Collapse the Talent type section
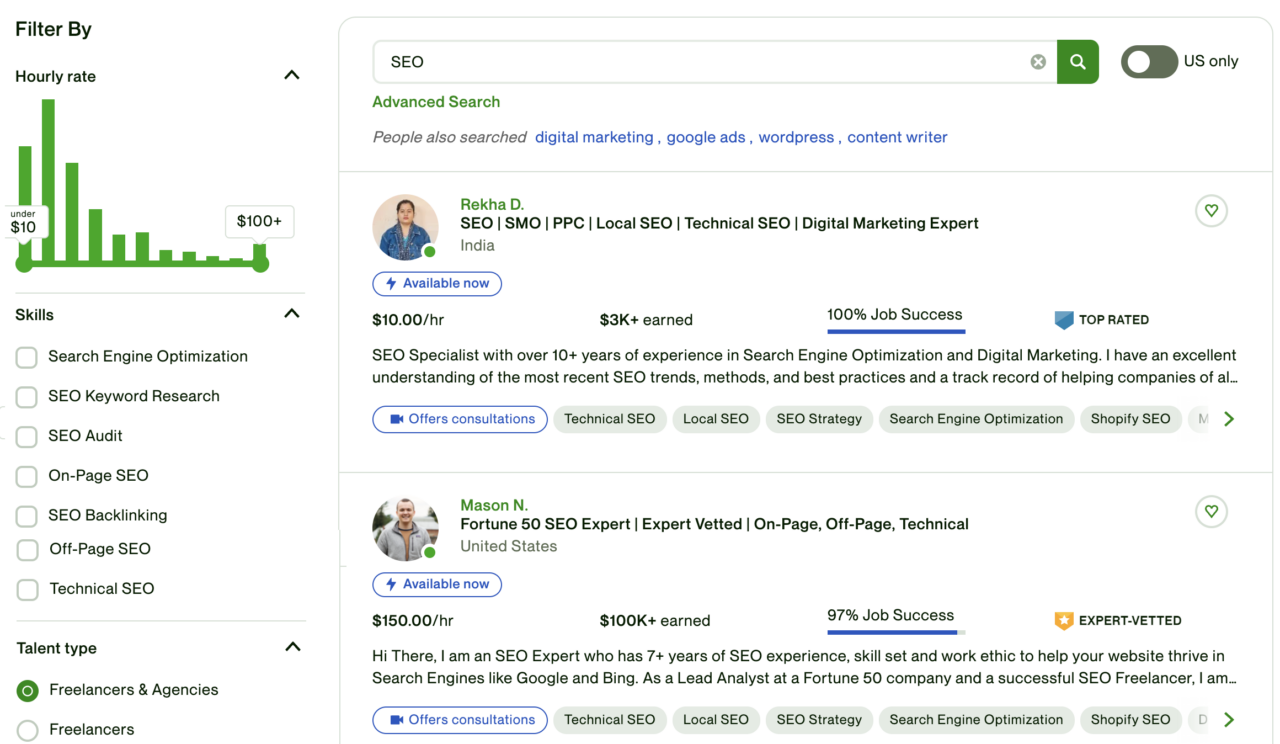Image resolution: width=1280 pixels, height=744 pixels. [292, 647]
